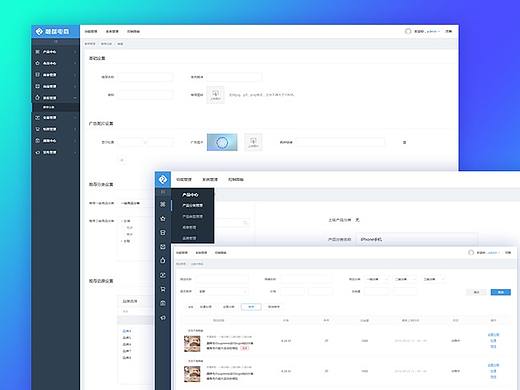Click grid icon in the collapsed sidebar
Viewport: 520px width, 390px height.
pos(163,204)
